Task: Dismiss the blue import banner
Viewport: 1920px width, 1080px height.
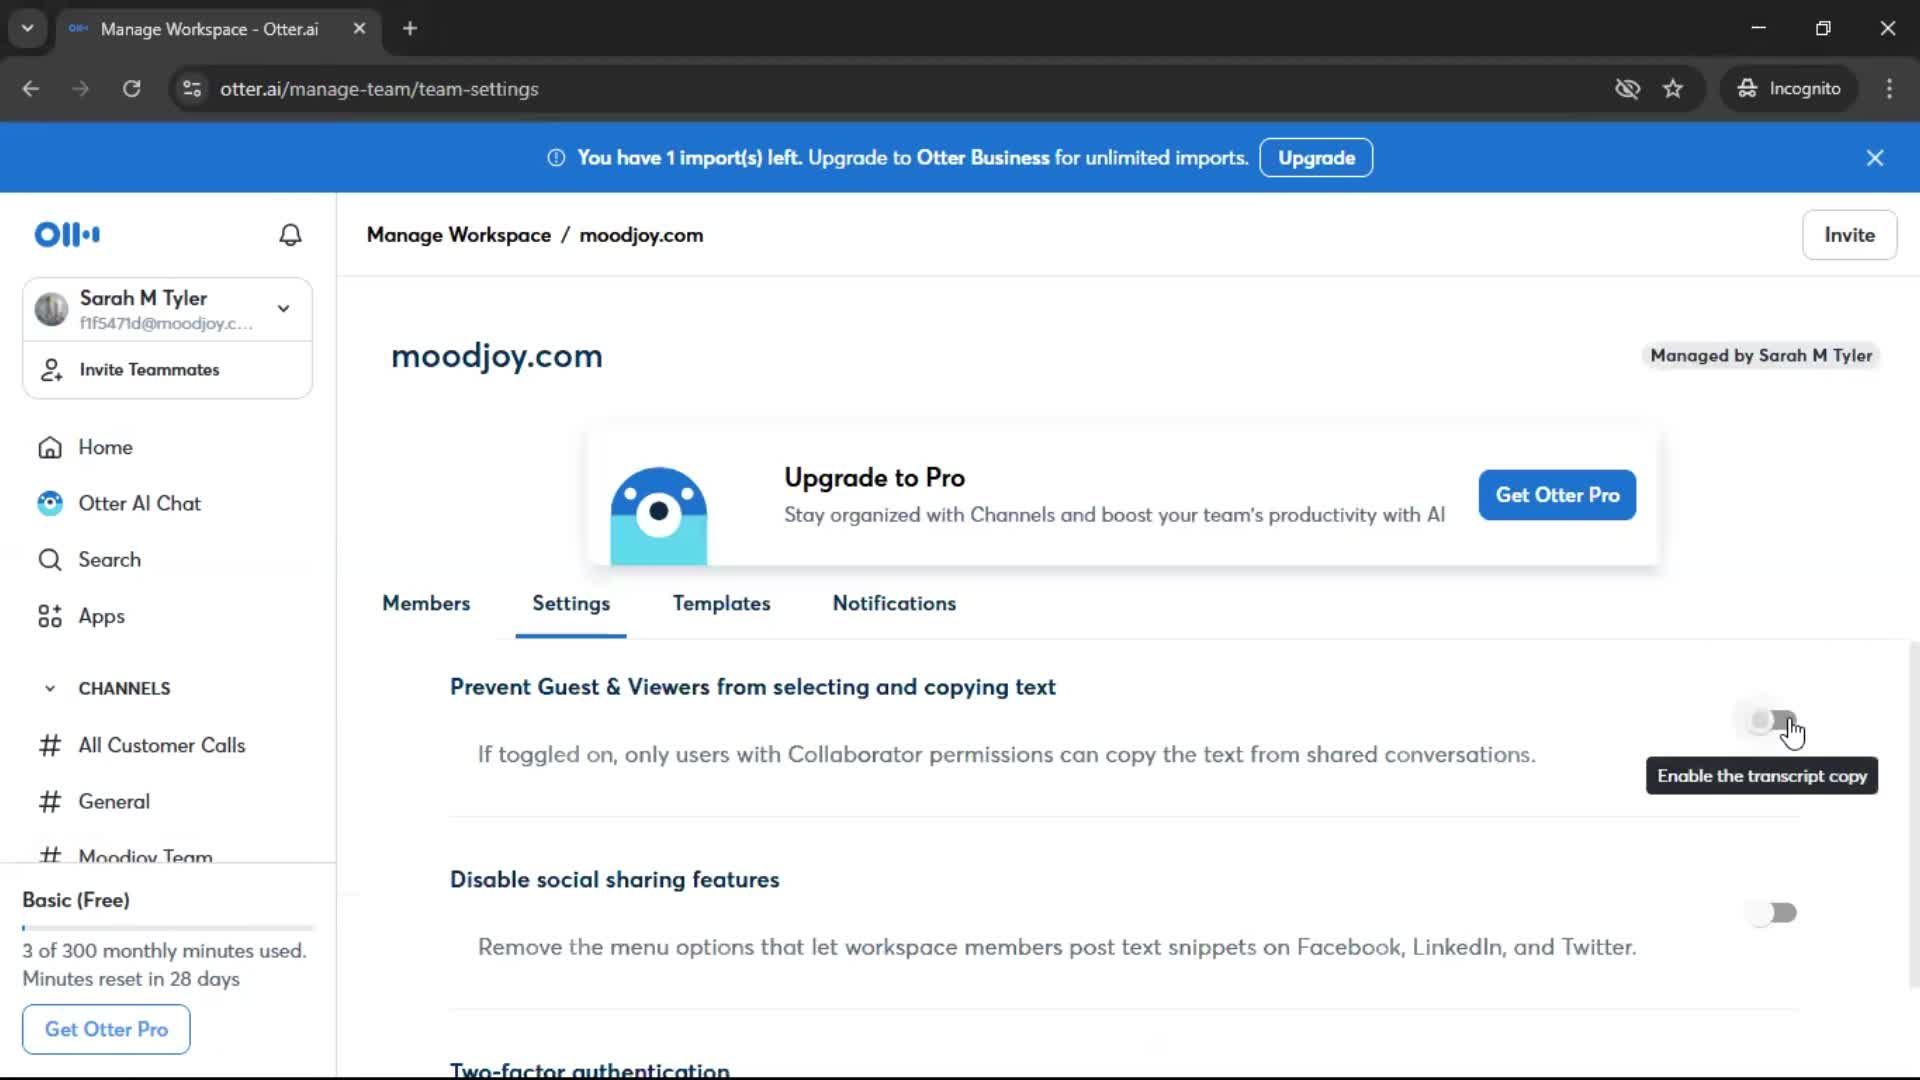Action: [1875, 158]
